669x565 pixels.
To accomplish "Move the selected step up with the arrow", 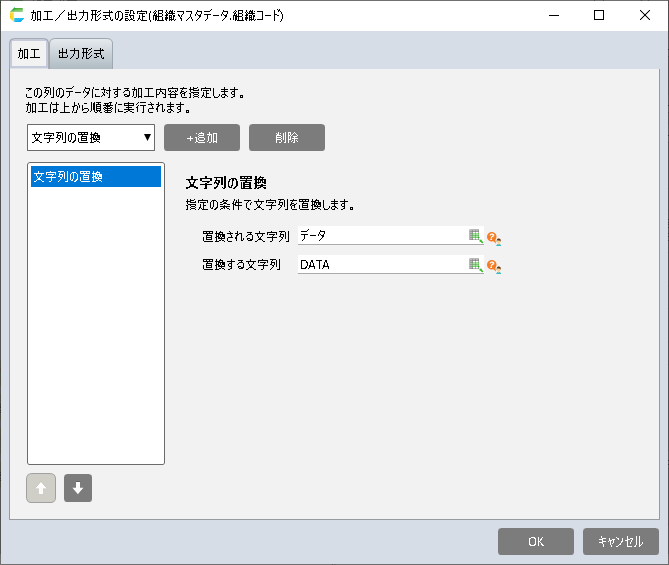I will coord(41,488).
